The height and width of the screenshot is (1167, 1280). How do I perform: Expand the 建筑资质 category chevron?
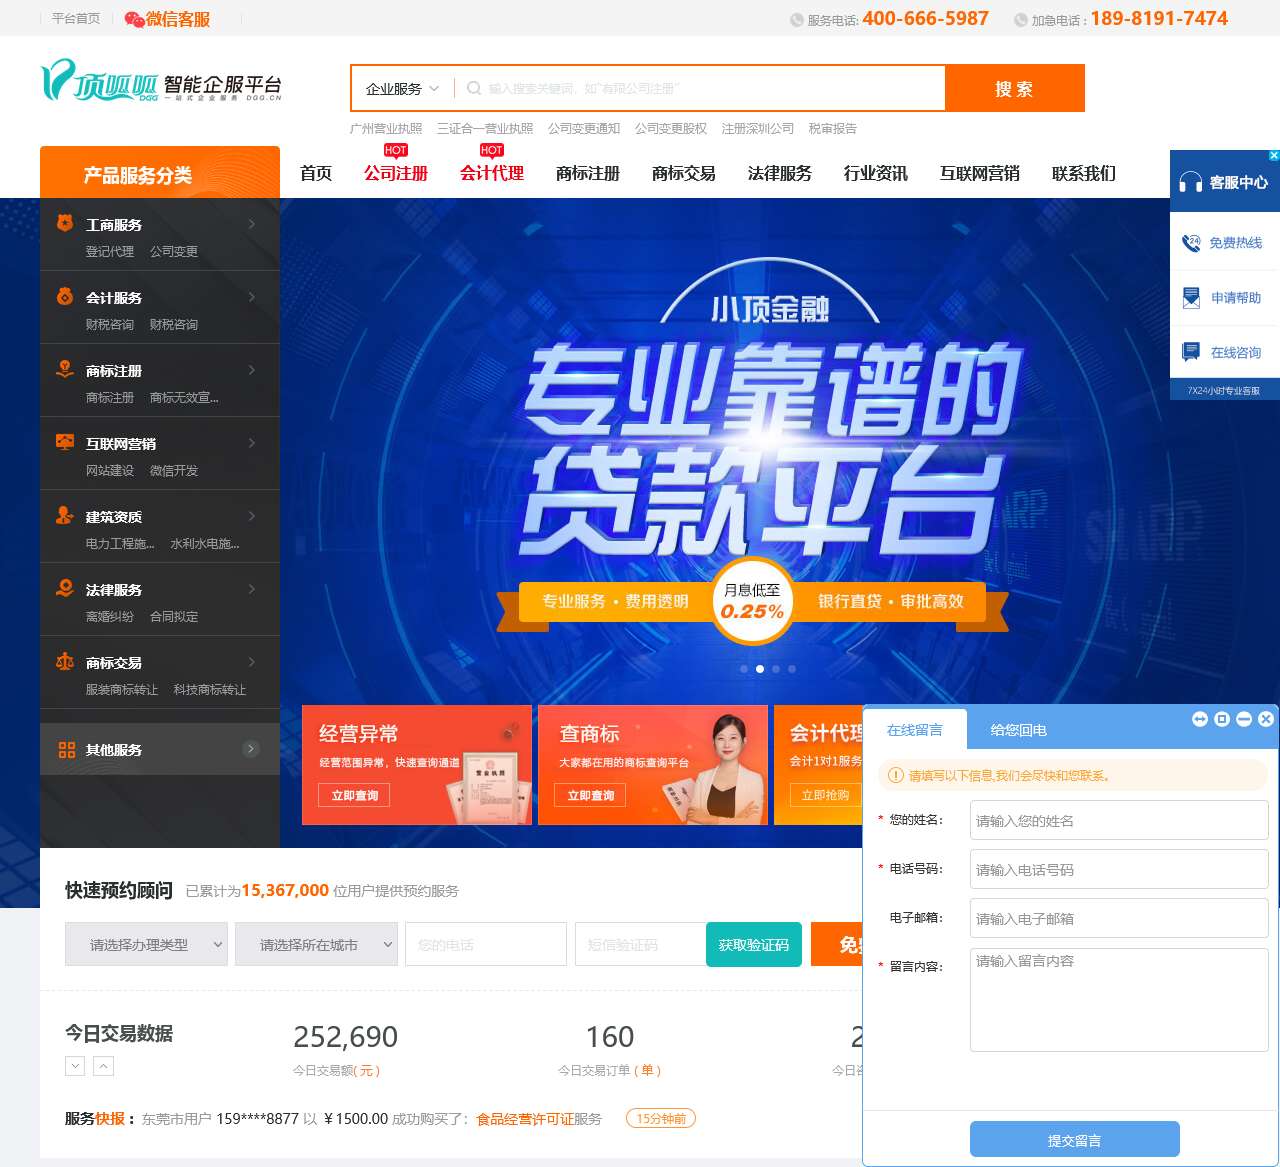tap(251, 516)
